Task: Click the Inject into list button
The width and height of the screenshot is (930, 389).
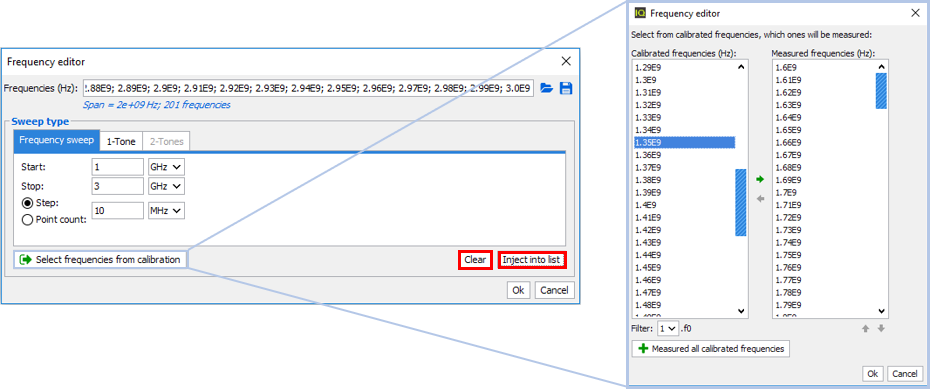Action: (532, 260)
